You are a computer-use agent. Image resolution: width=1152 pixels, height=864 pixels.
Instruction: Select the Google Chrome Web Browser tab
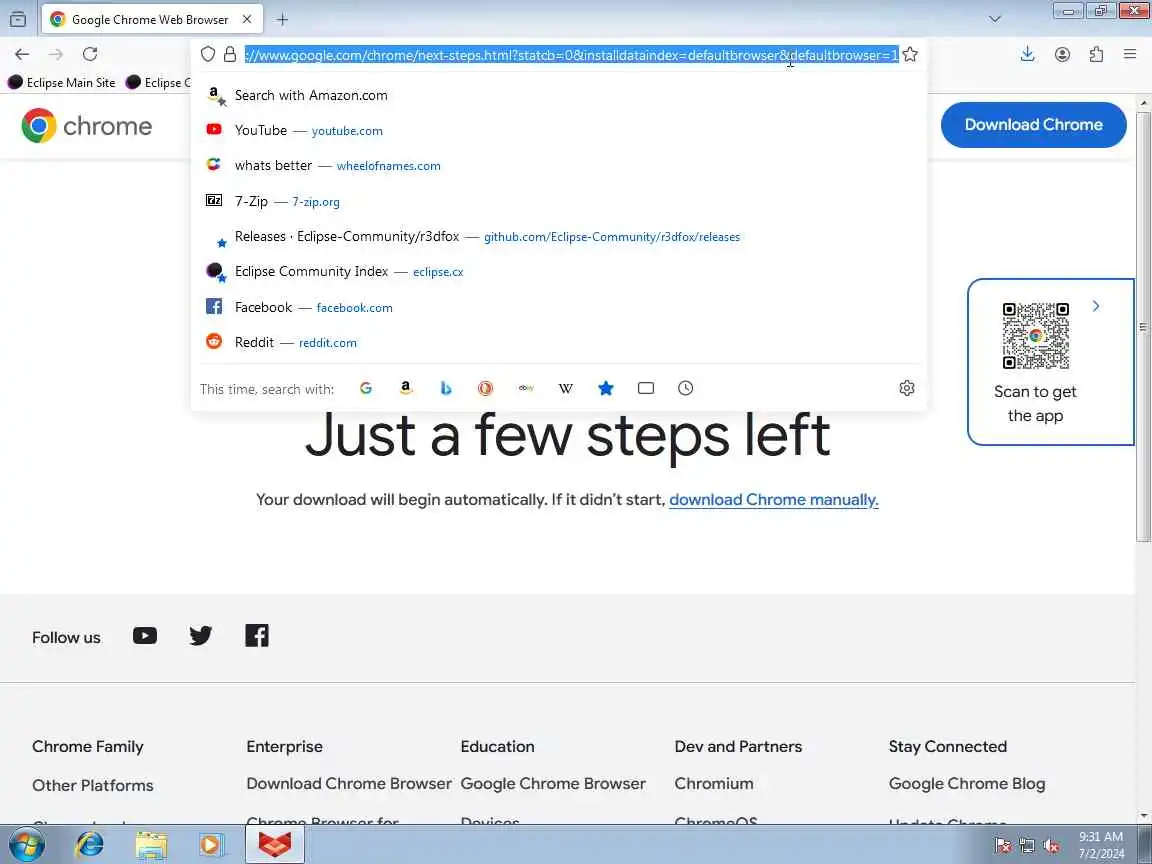(x=151, y=20)
